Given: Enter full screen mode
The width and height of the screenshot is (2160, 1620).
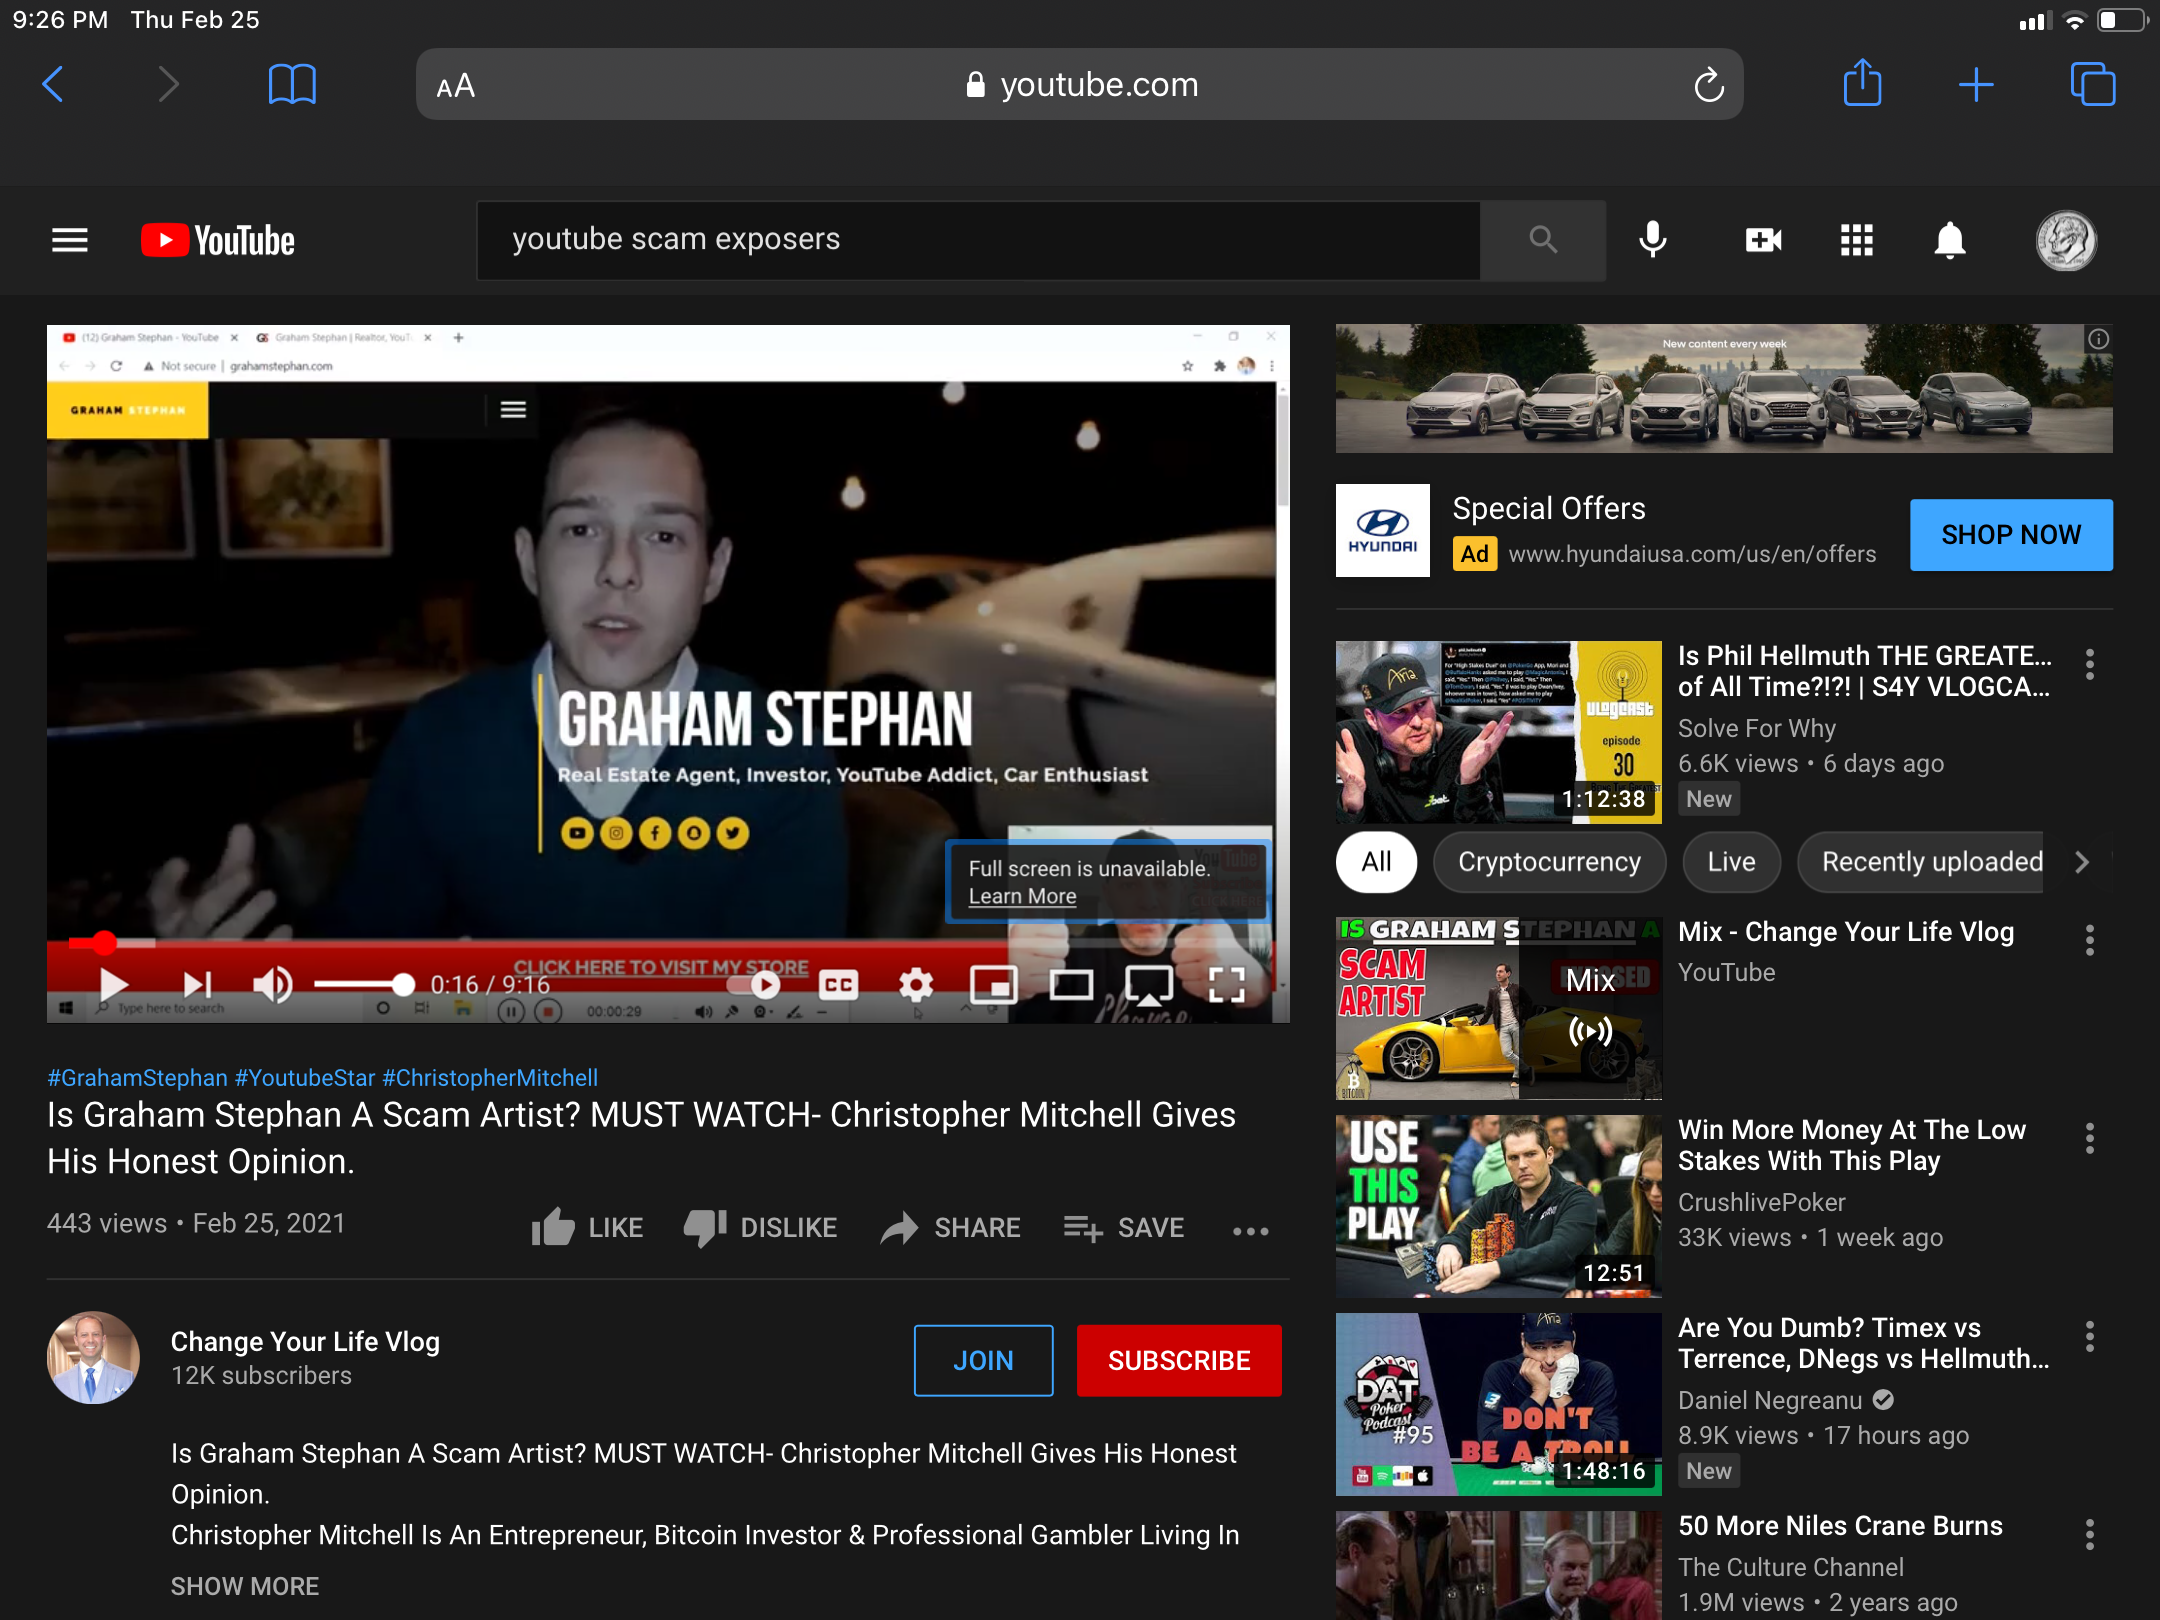Looking at the screenshot, I should click(1227, 985).
